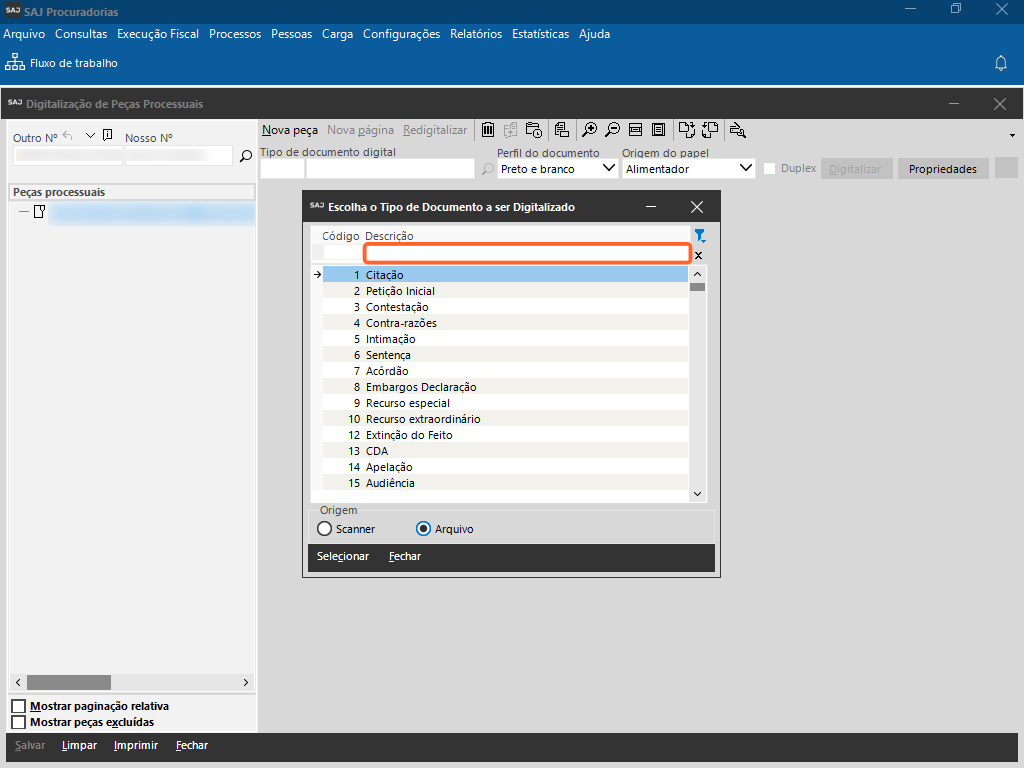Click the zoom out magnifier icon
Screen dimensions: 1024x768
pyautogui.click(x=612, y=130)
